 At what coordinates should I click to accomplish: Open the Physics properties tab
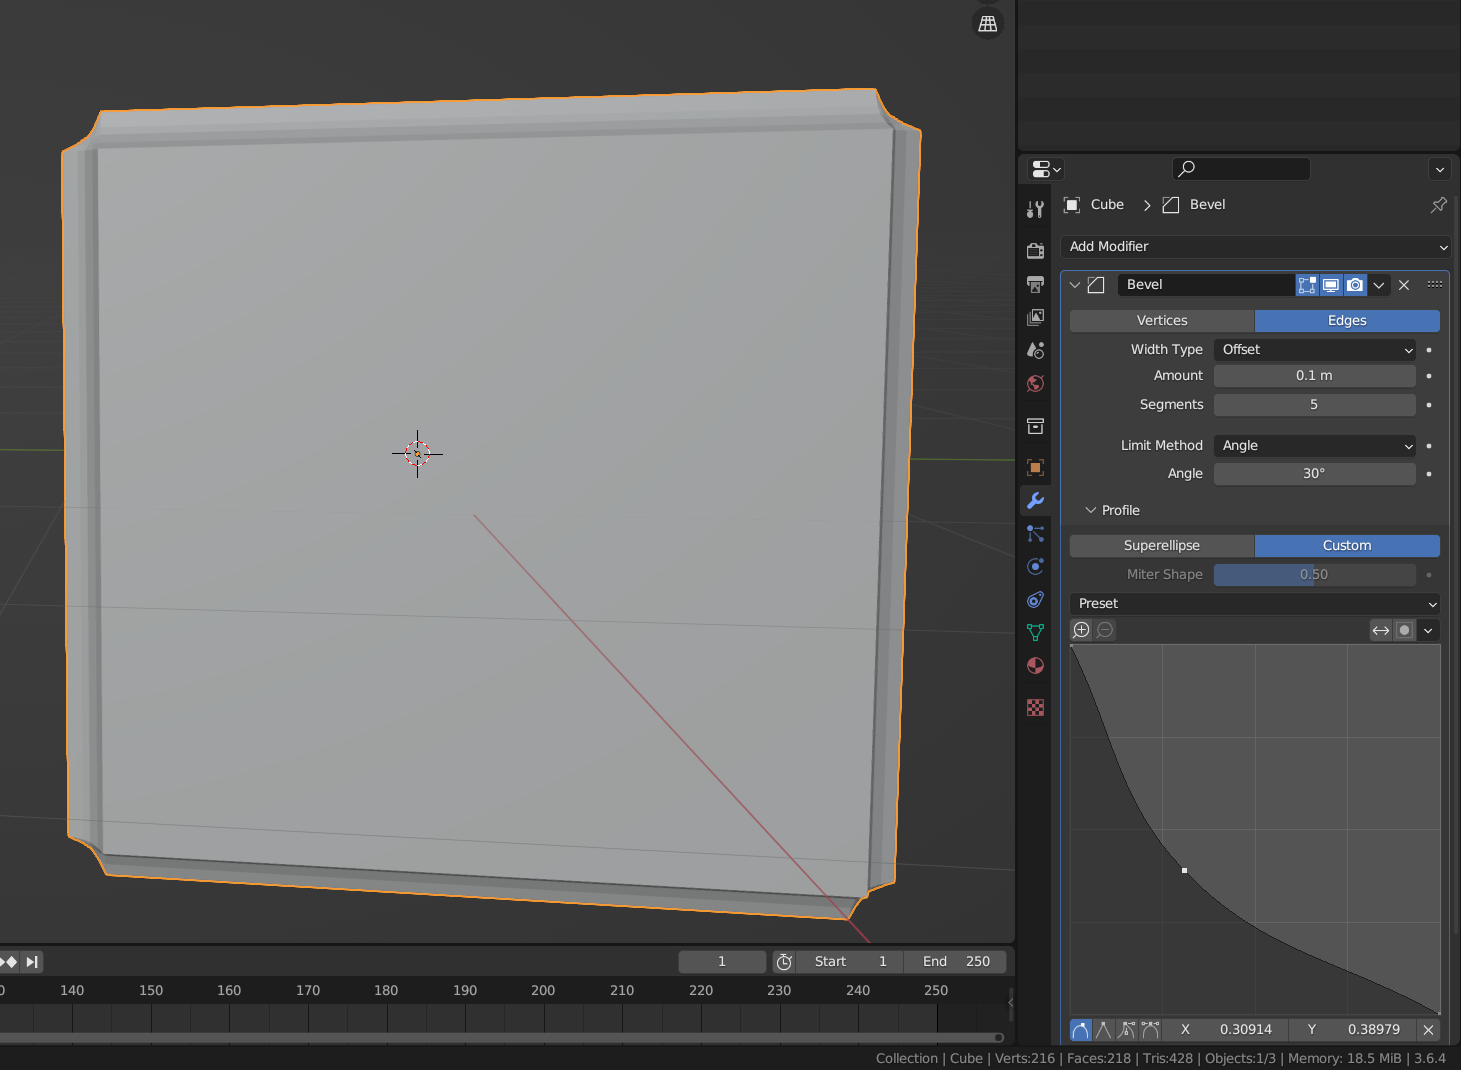click(1035, 567)
